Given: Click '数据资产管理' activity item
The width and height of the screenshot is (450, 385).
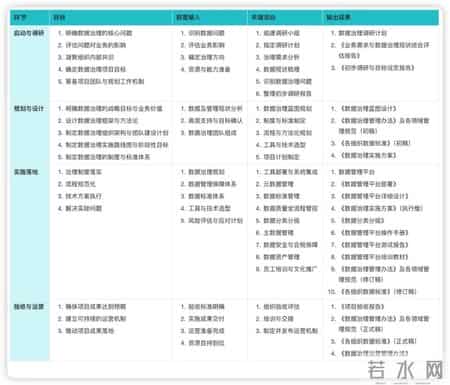Looking at the screenshot, I should tap(281, 257).
